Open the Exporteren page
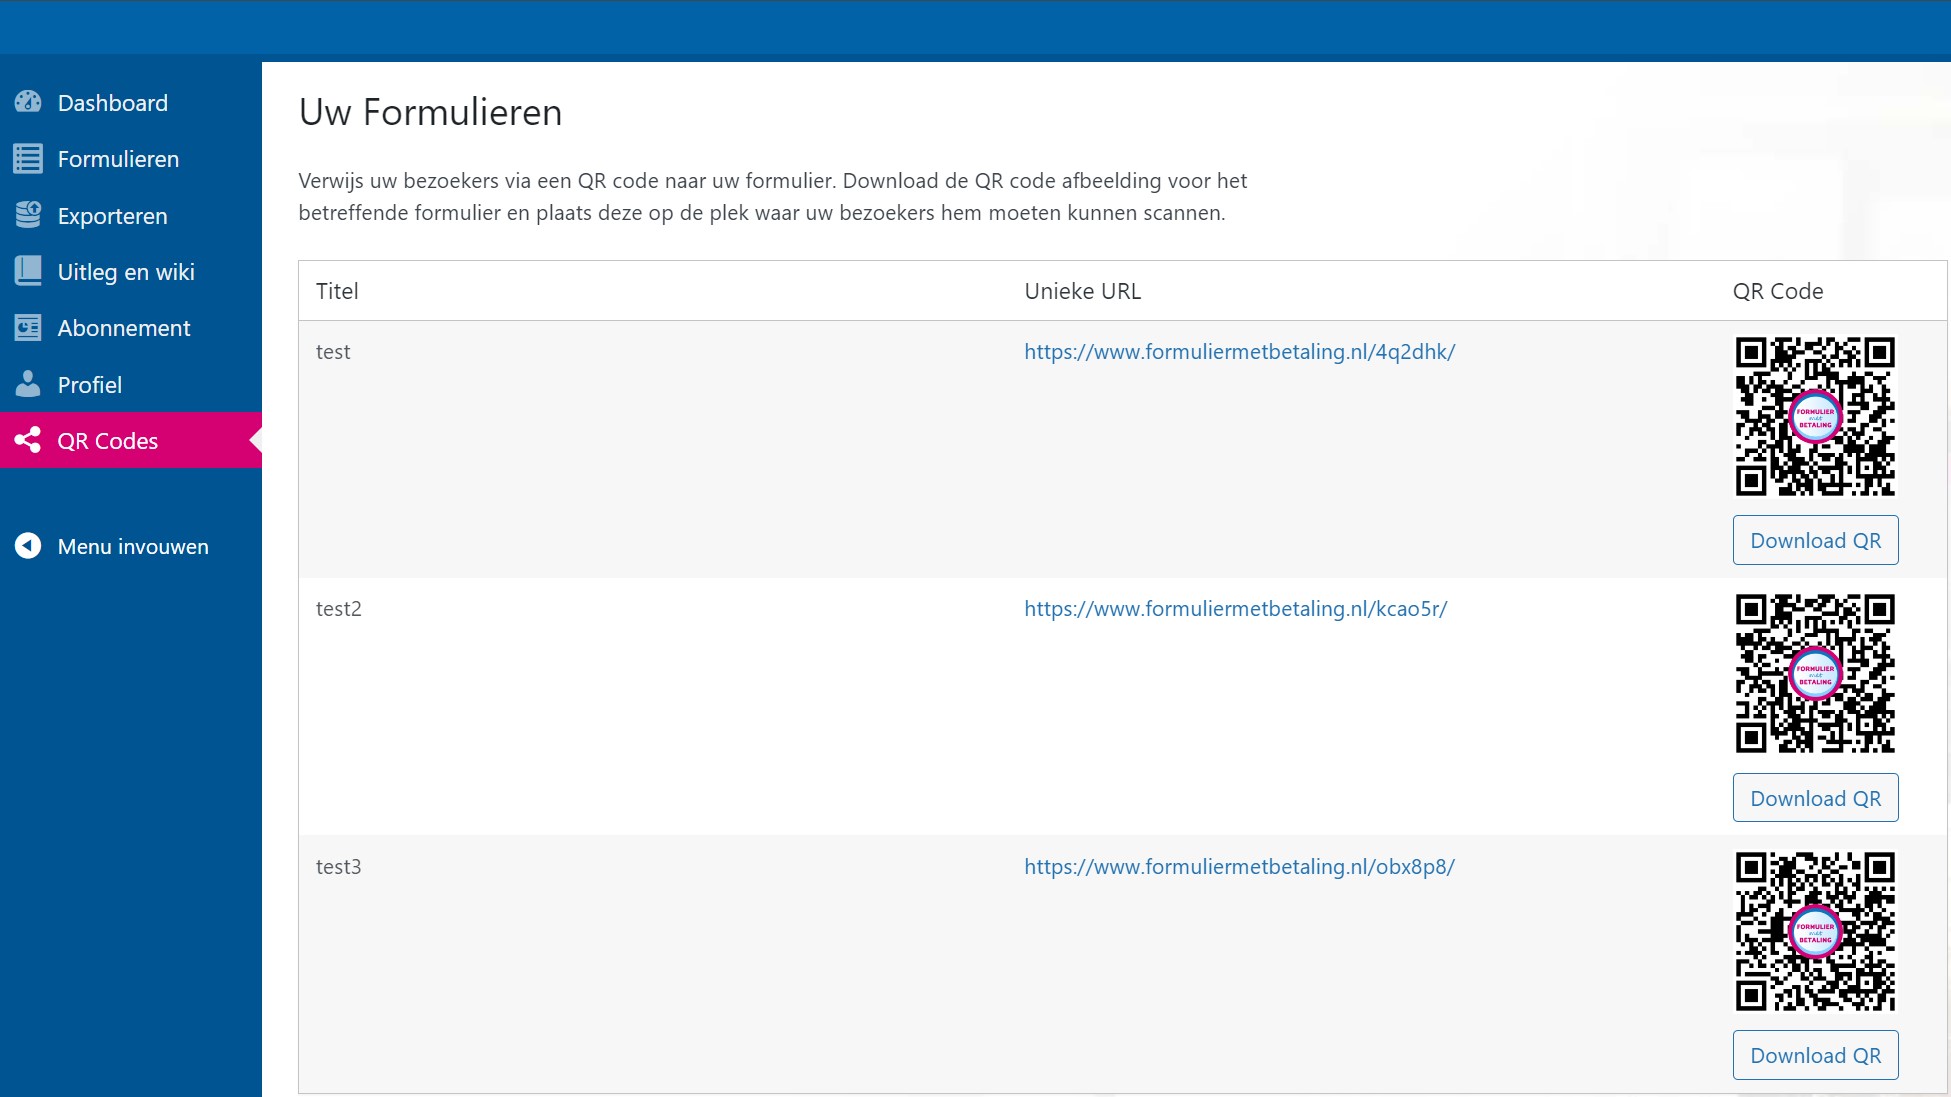 click(131, 216)
